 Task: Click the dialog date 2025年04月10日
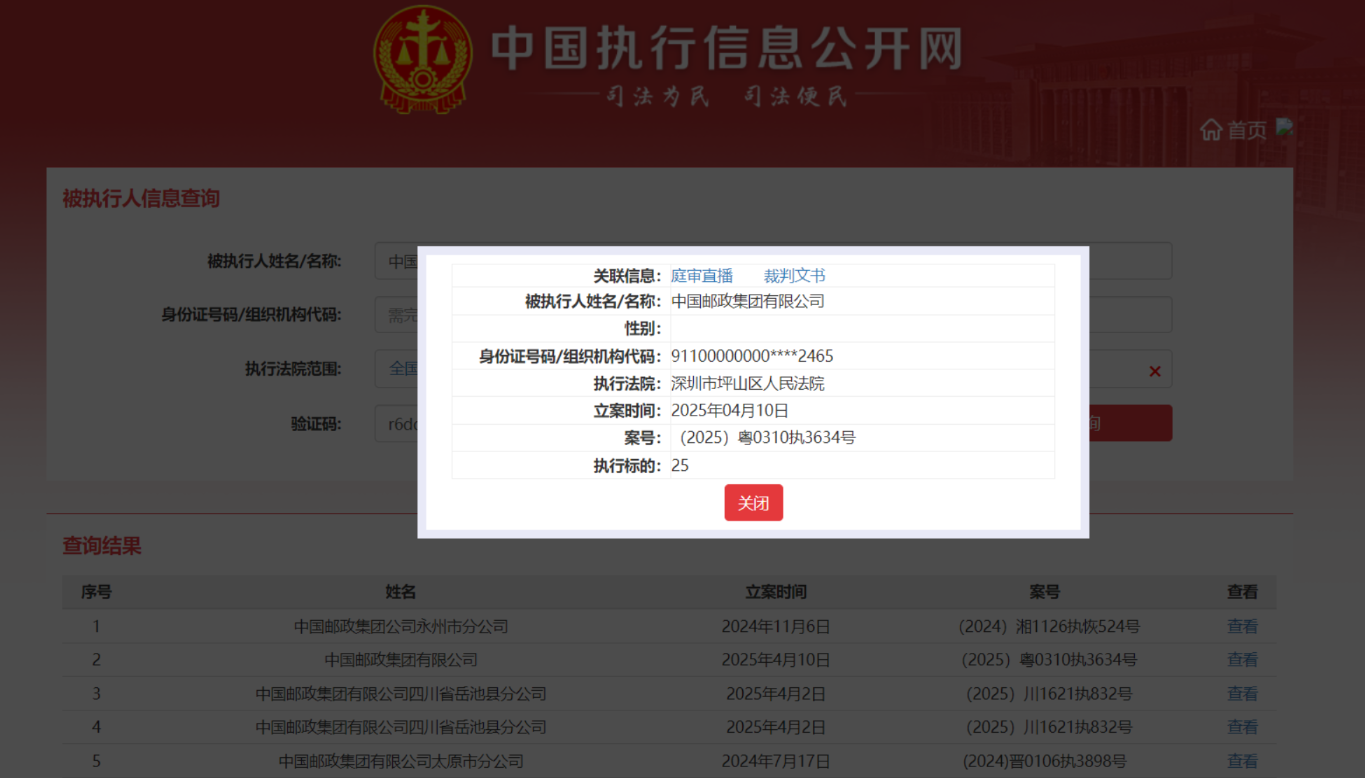(x=730, y=411)
